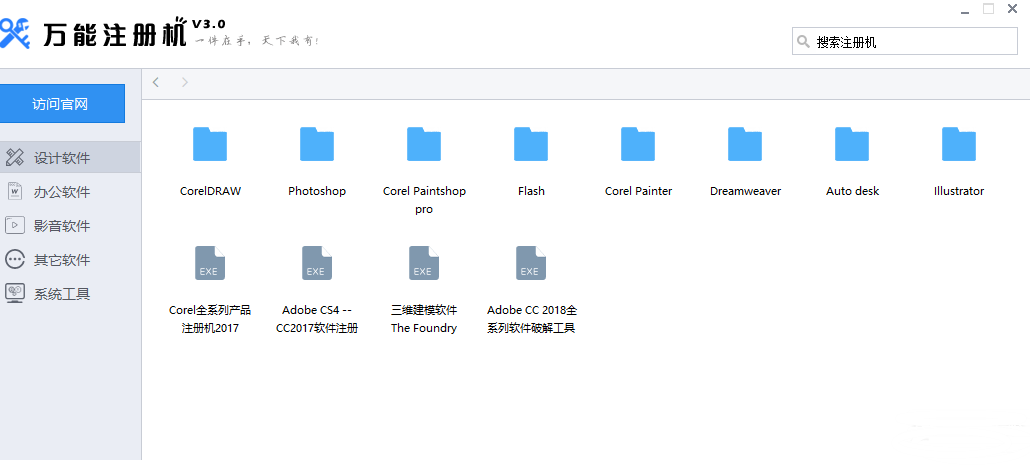Switch to 其它软件 category
Image resolution: width=1030 pixels, height=465 pixels.
(x=70, y=259)
